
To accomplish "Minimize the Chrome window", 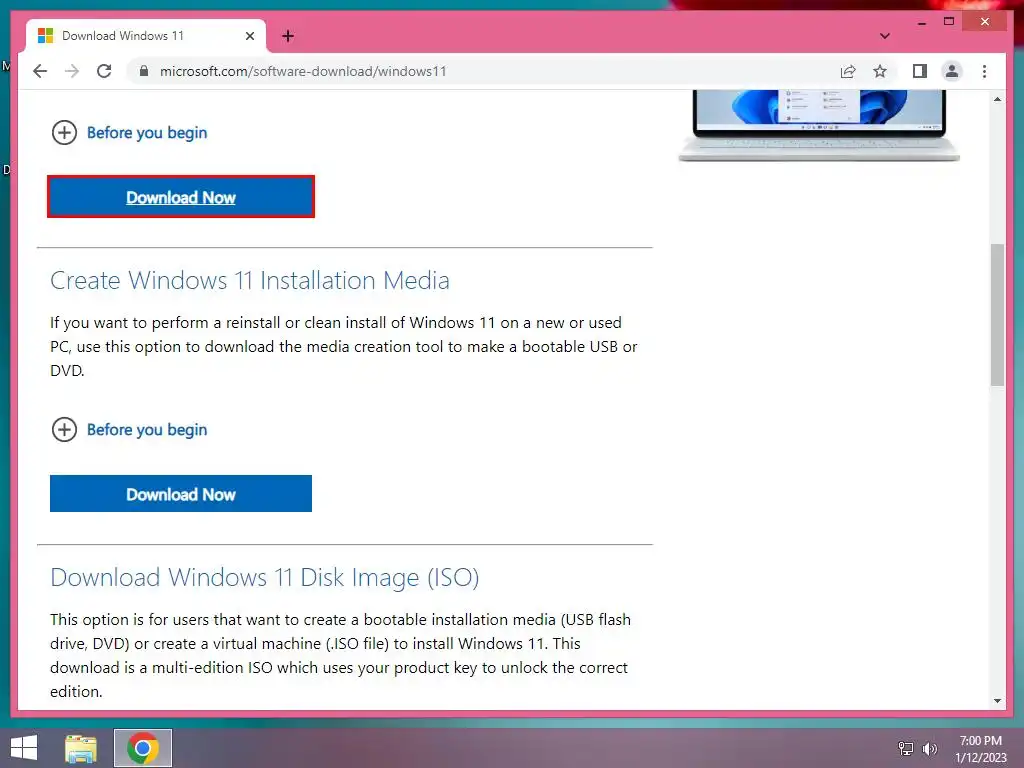I will (x=921, y=22).
